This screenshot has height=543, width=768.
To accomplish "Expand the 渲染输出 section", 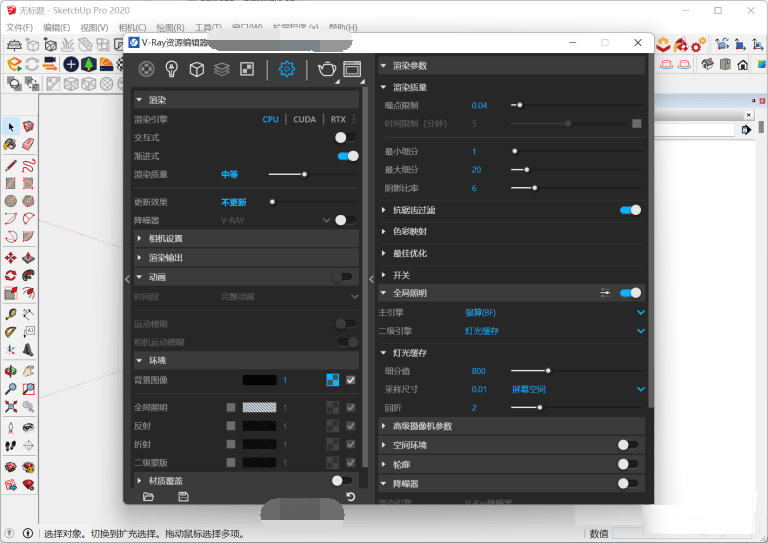I will [x=139, y=258].
